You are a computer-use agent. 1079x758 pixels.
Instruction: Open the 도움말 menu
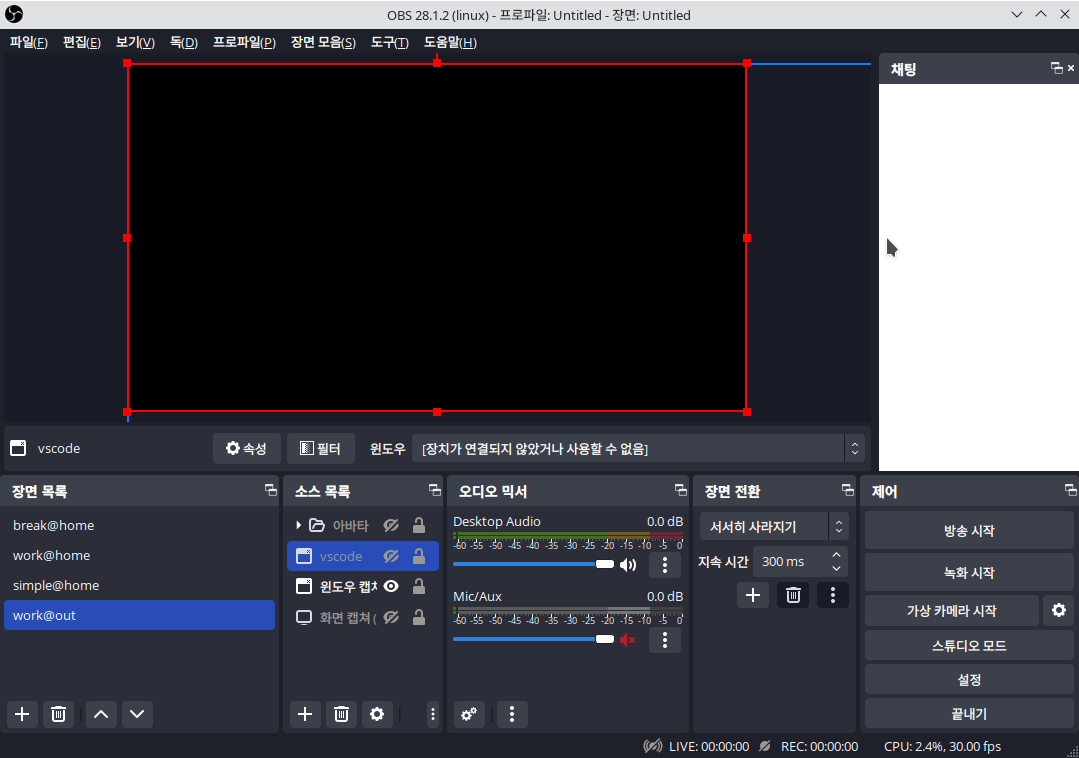(x=450, y=43)
